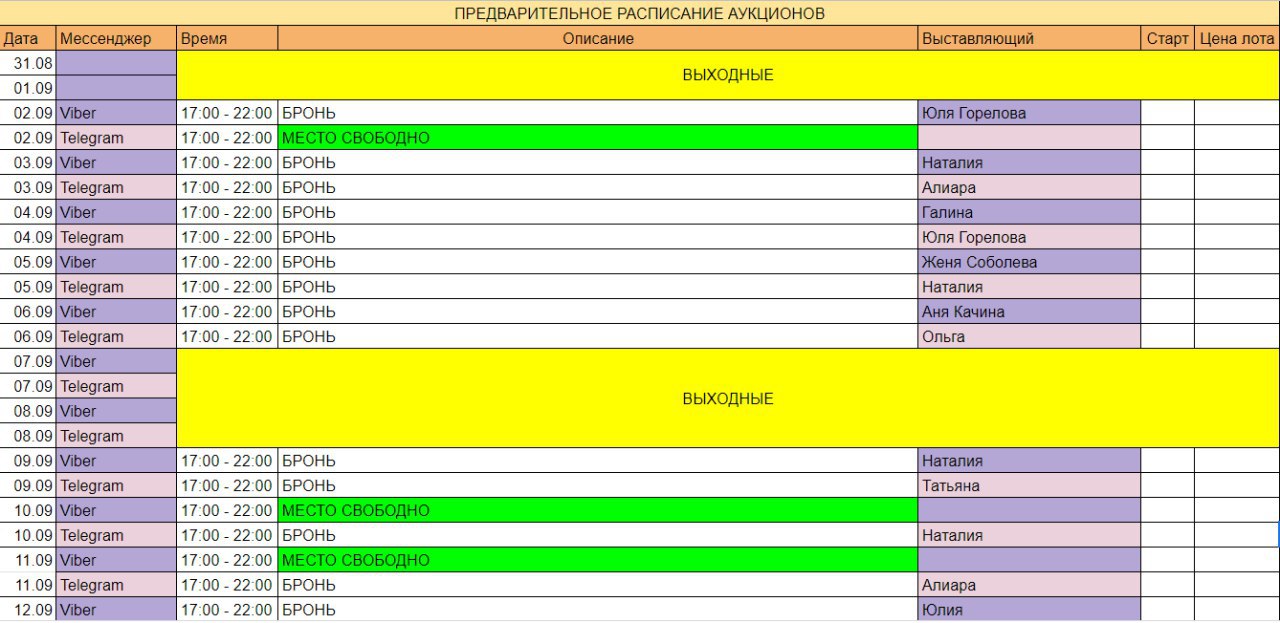1280x623 pixels.
Task: Click the title ПРЕДВАРИТЕЛЬНОЕ РАСПИСАНИЕ АУКЦИОНОВ
Action: (640, 13)
